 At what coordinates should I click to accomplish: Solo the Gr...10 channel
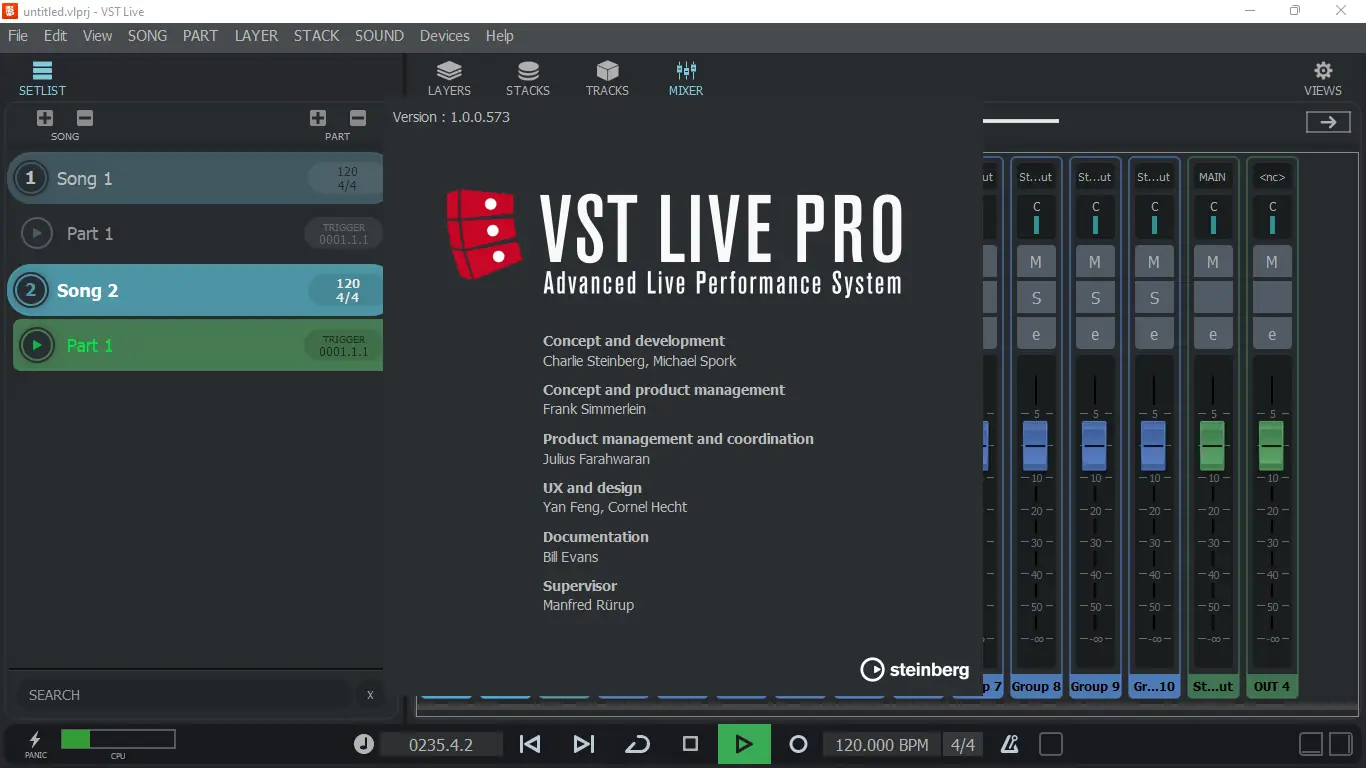click(x=1154, y=298)
